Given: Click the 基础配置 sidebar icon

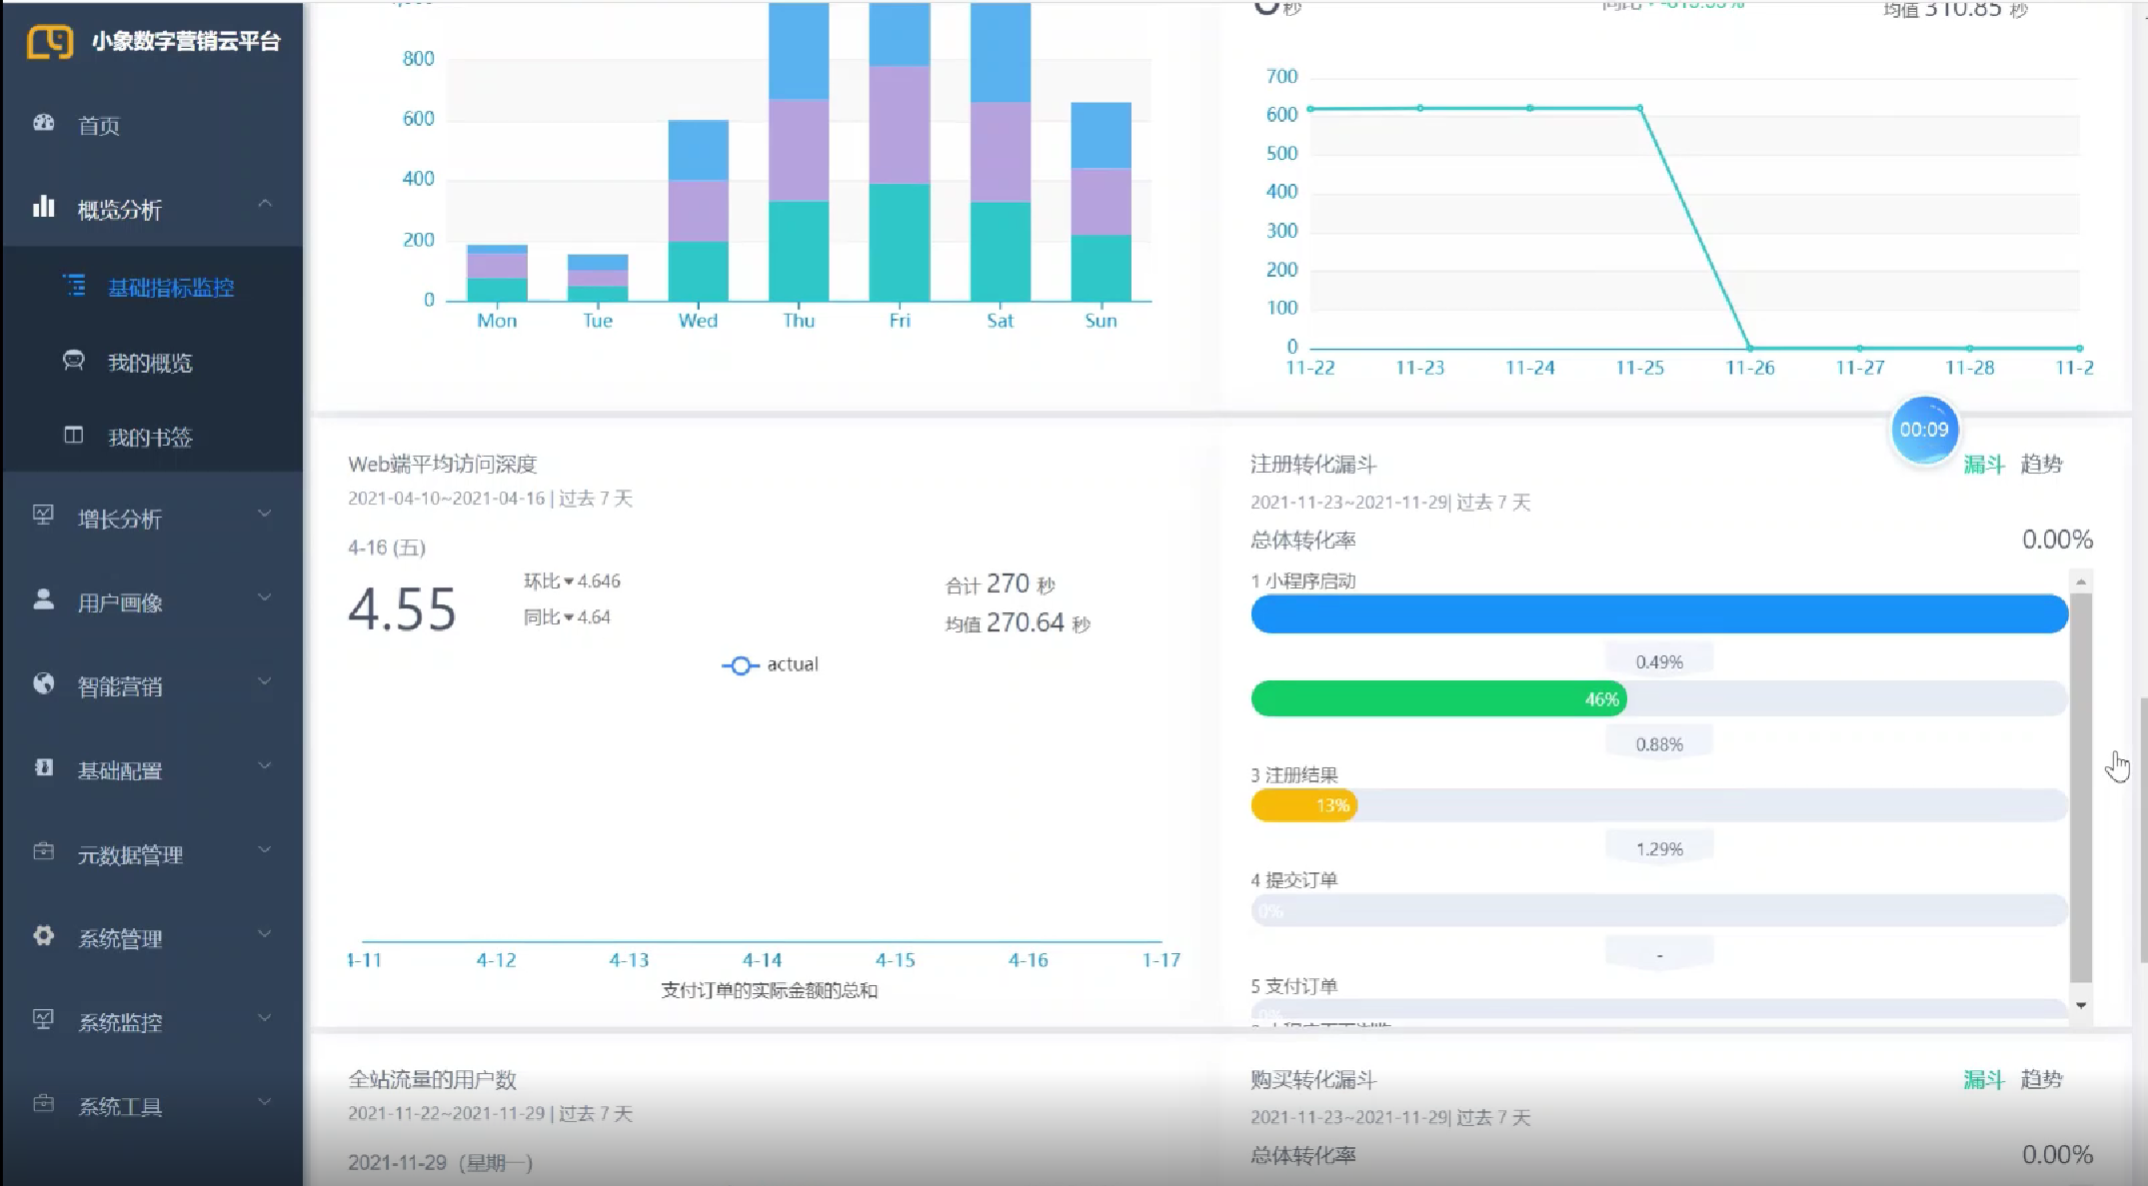Looking at the screenshot, I should pyautogui.click(x=44, y=768).
